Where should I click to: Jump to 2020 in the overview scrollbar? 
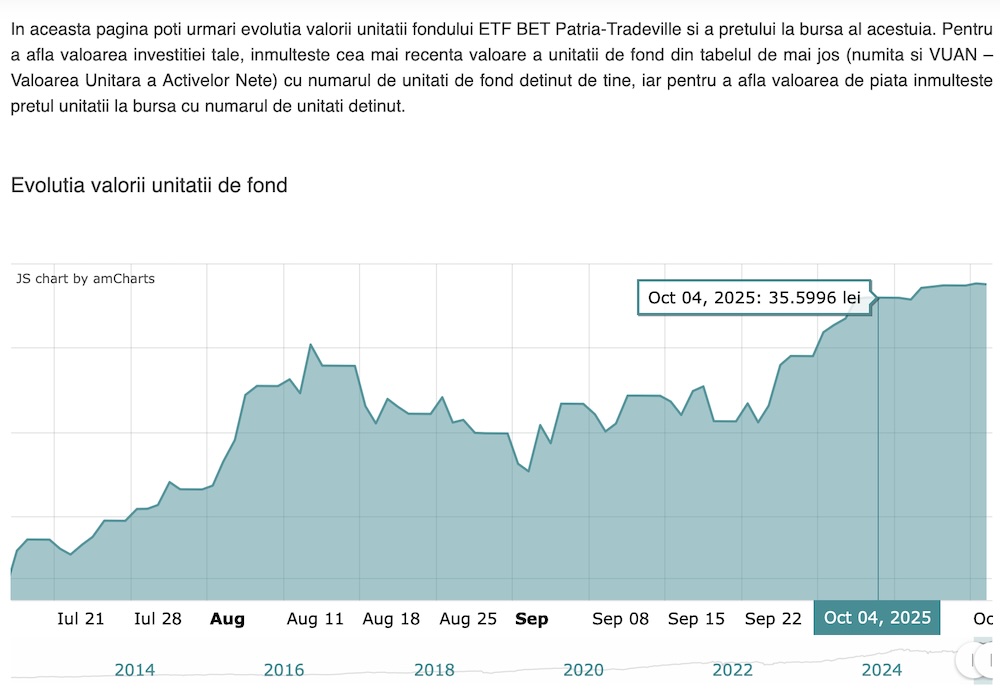pyautogui.click(x=583, y=669)
